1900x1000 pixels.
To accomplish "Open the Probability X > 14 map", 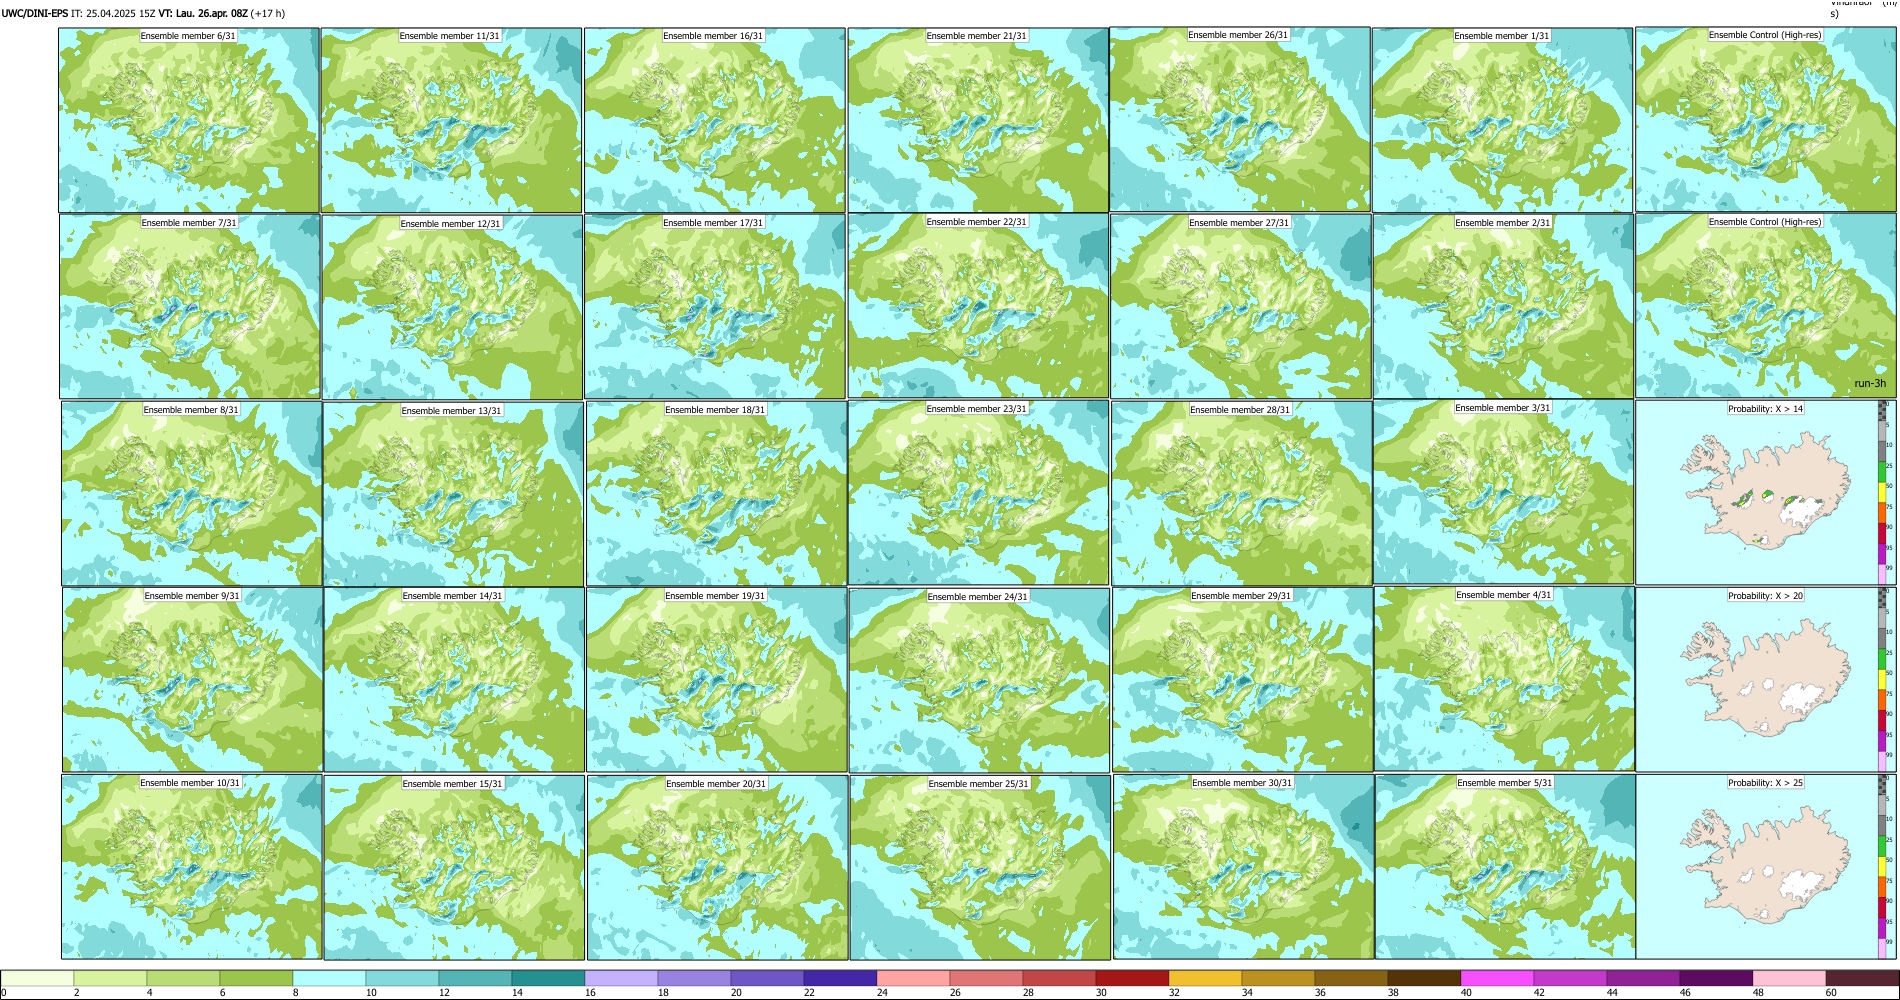I will click(x=1766, y=493).
